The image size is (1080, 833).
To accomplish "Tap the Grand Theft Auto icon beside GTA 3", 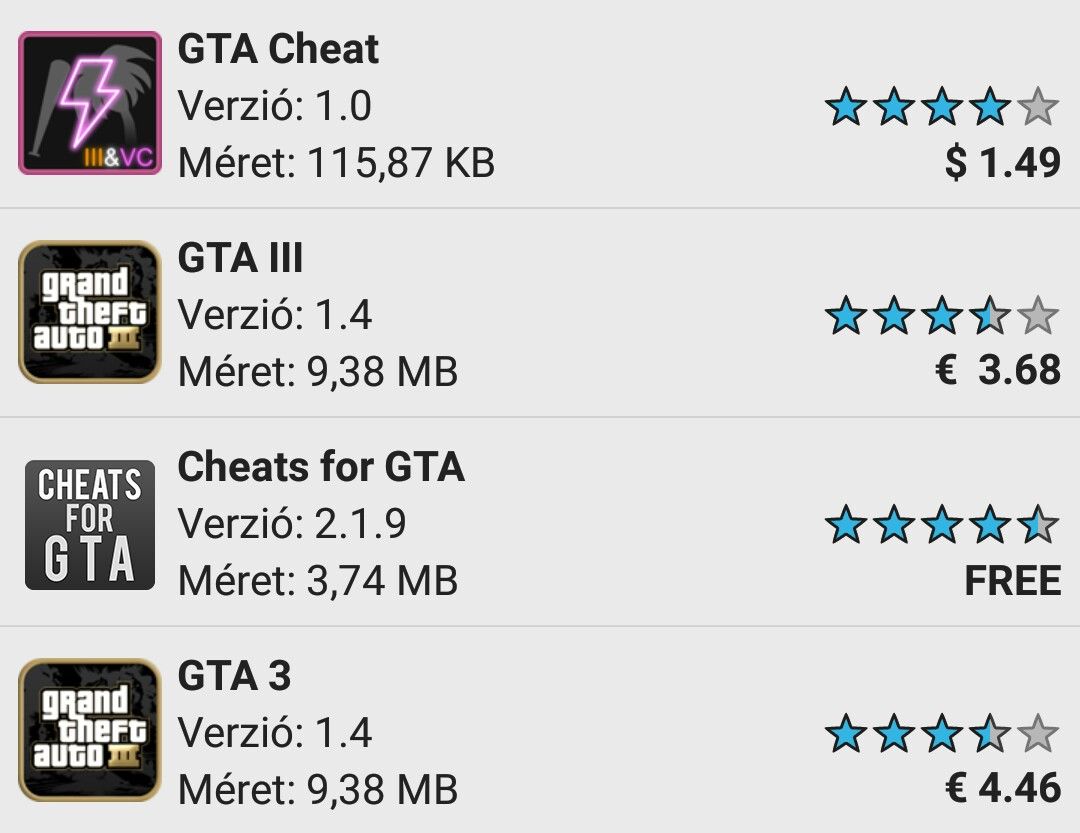I will [x=90, y=730].
